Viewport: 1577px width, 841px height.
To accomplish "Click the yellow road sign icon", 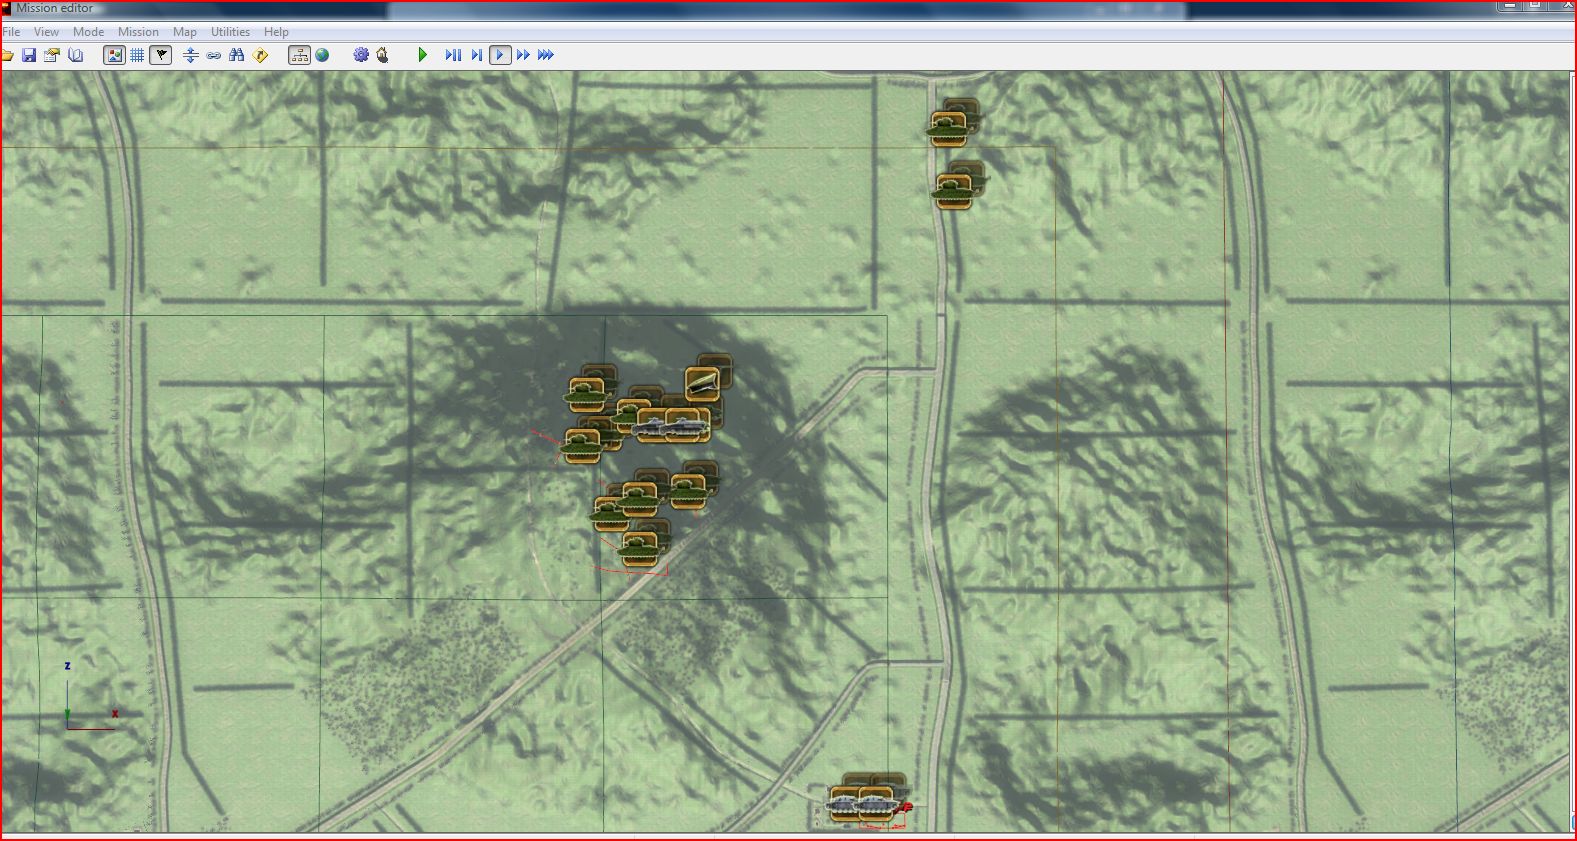I will [261, 55].
